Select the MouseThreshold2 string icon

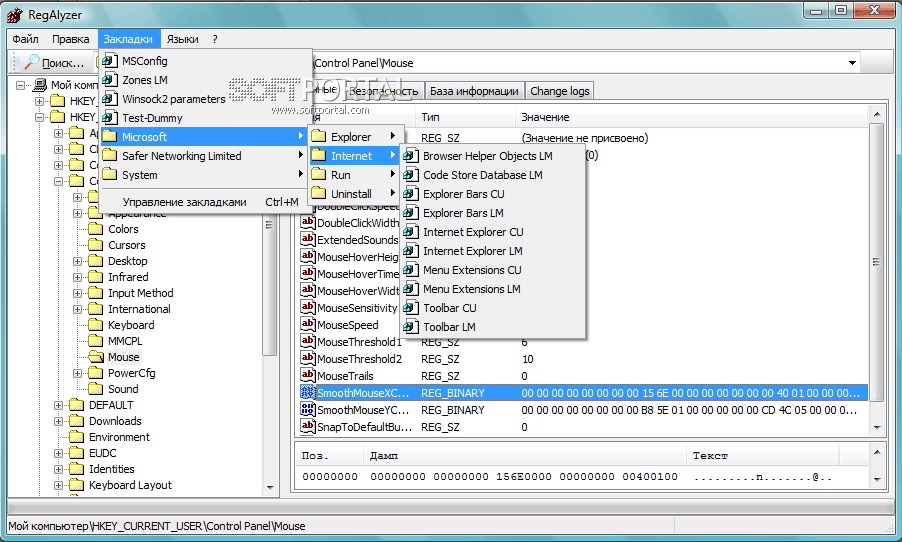click(x=308, y=358)
